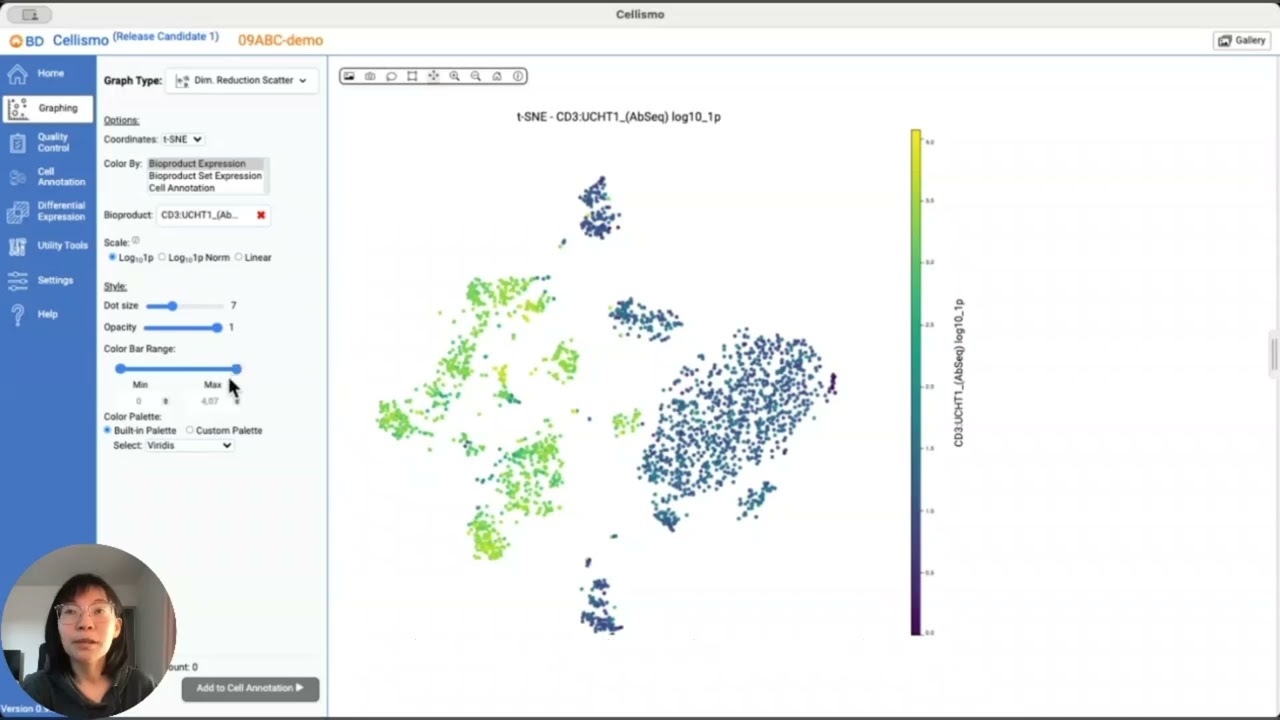The width and height of the screenshot is (1280, 720).
Task: Click the Release Candidate 1 label
Action: [165, 37]
